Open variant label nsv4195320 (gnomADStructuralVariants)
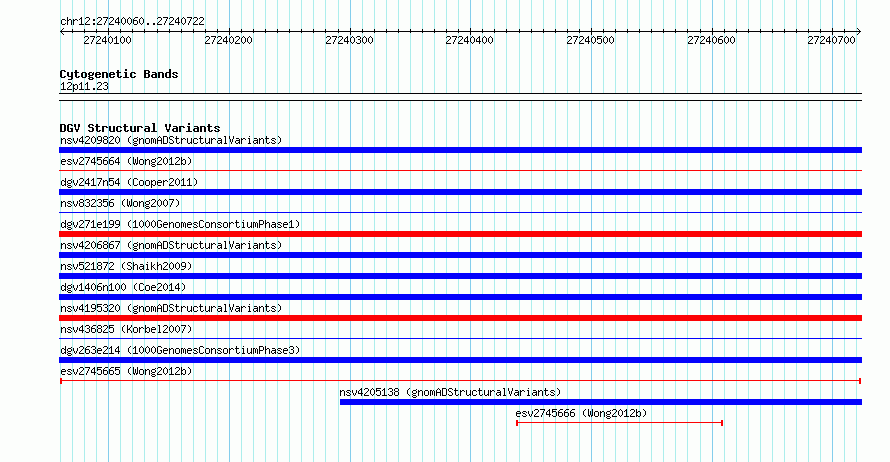Screen dimensions: 890x462 point(171,308)
